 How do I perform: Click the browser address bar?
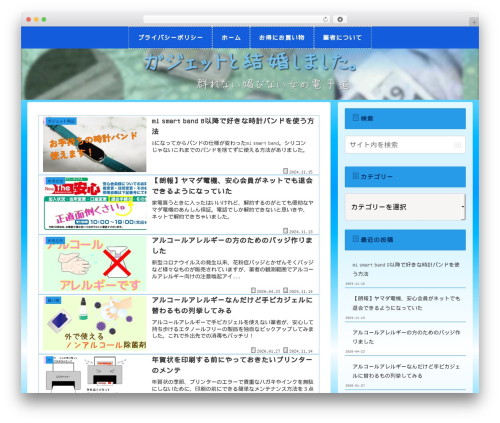(x=236, y=19)
